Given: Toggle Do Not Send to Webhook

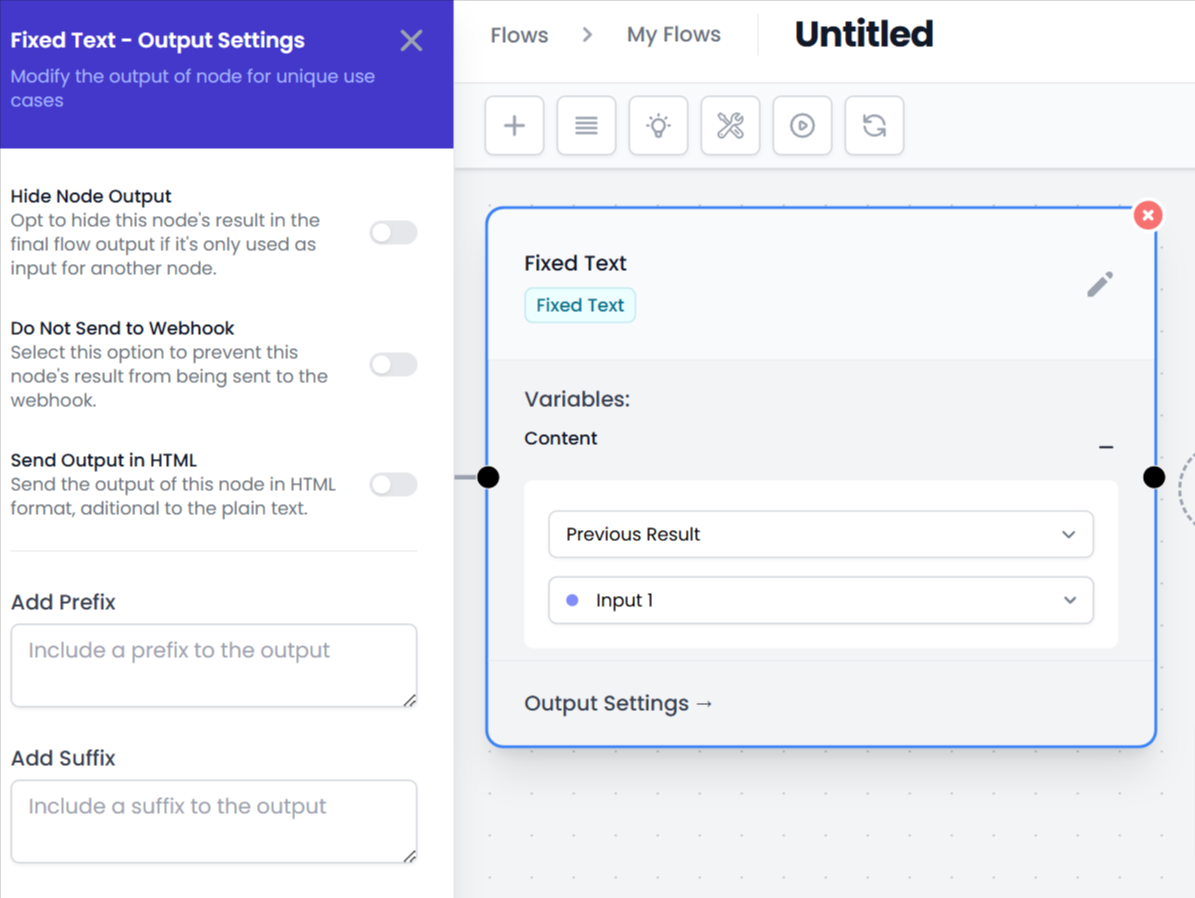Looking at the screenshot, I should click(393, 365).
